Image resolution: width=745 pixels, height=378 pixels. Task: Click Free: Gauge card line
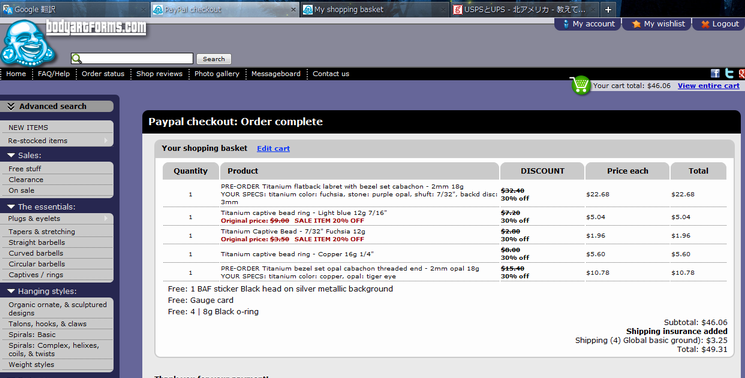(200, 300)
